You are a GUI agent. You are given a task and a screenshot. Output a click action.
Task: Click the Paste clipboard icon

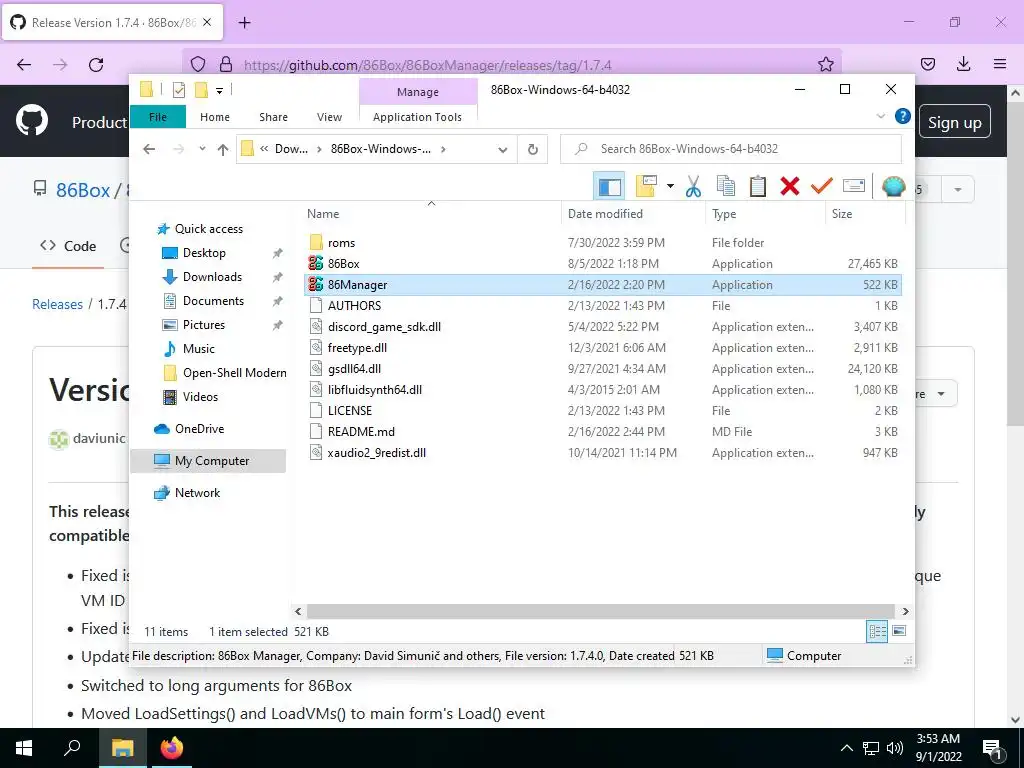(758, 187)
